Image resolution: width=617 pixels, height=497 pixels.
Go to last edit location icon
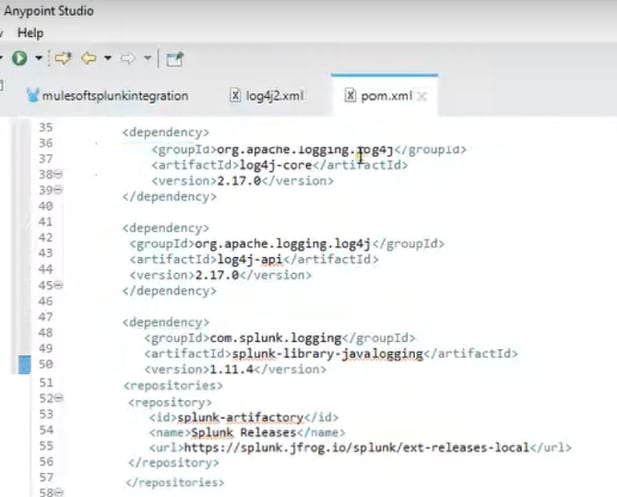63,58
